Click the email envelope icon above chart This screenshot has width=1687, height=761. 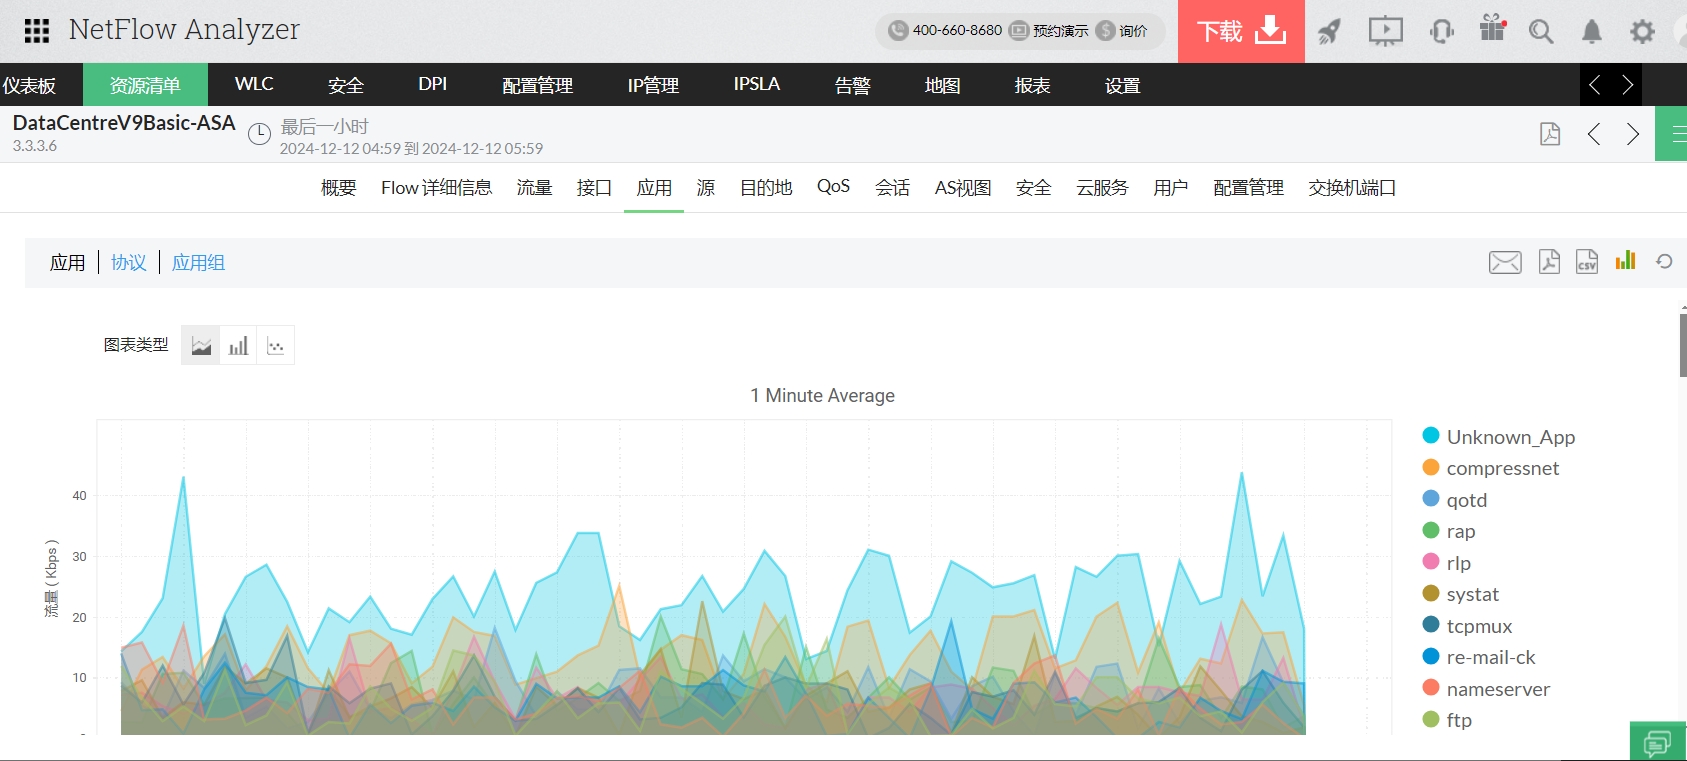click(x=1505, y=262)
